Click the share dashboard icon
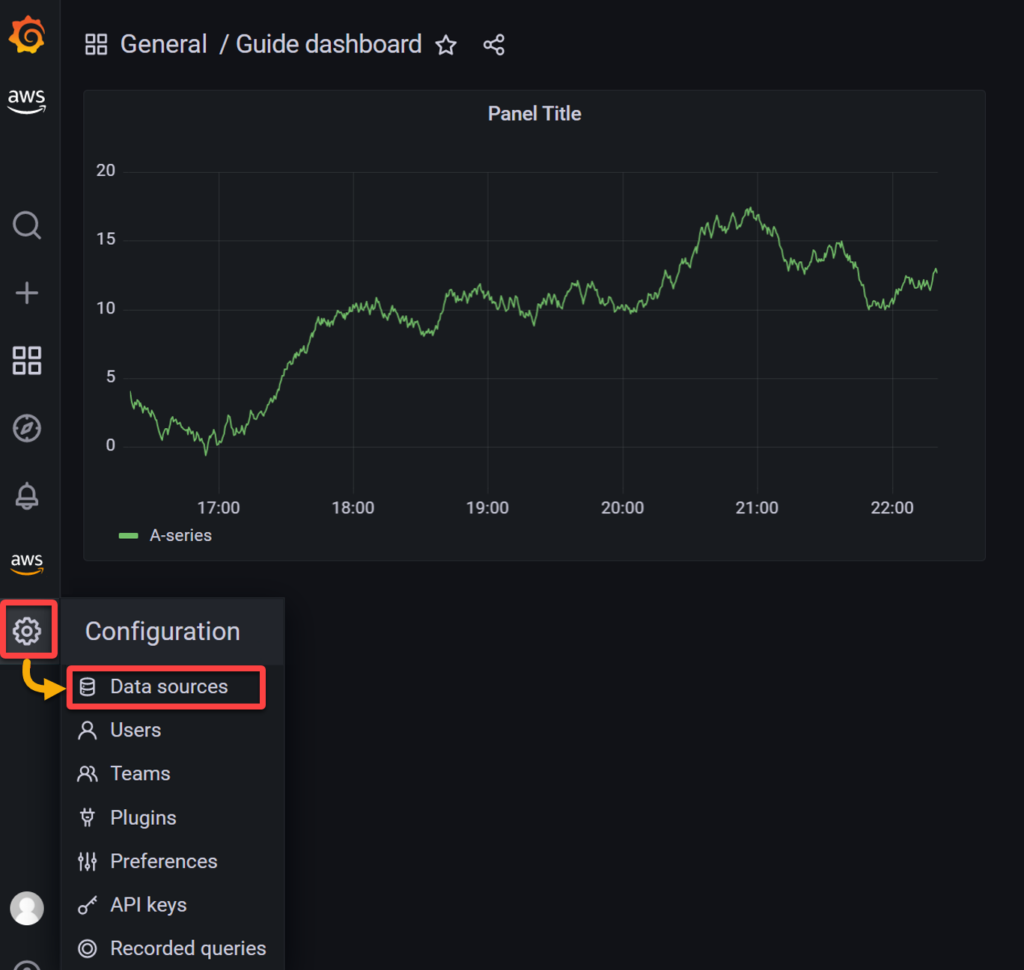1024x970 pixels. (x=493, y=44)
